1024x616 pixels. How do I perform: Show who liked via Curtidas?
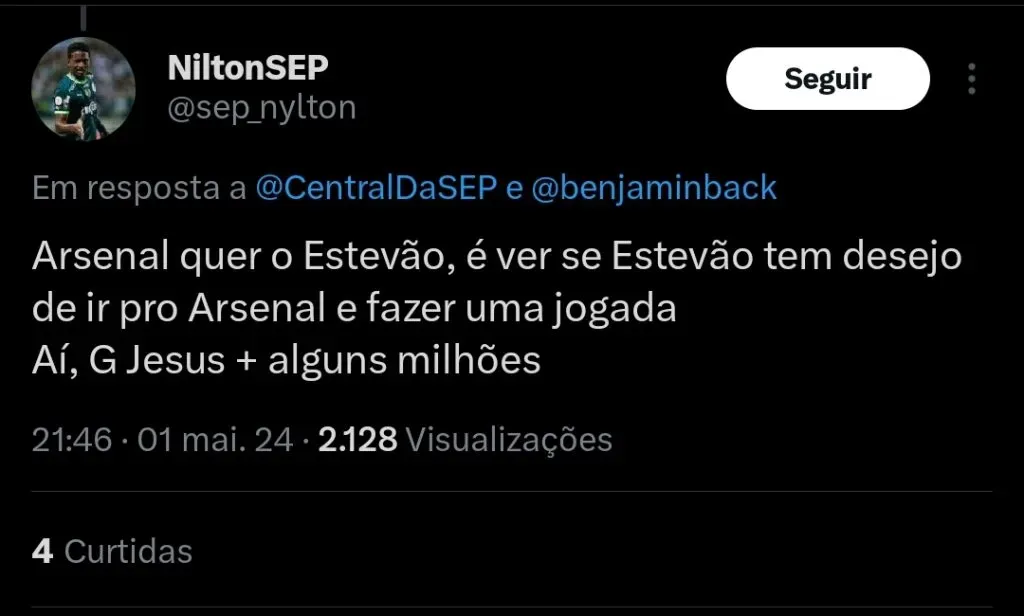click(x=128, y=550)
